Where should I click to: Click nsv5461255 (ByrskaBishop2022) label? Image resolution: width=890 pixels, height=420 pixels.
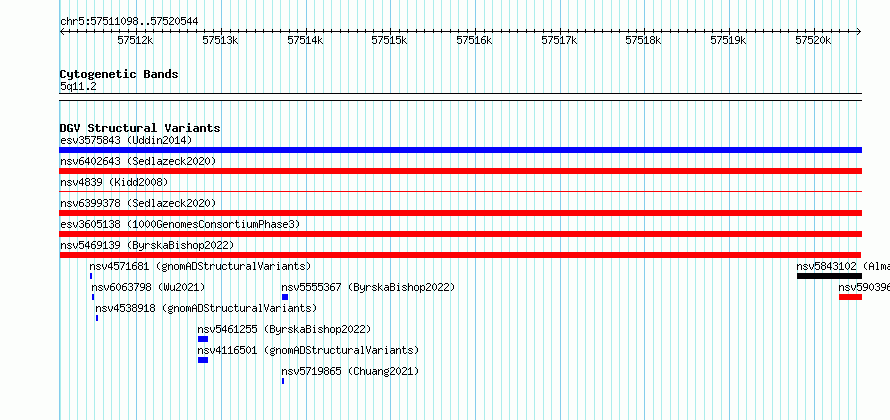[284, 329]
